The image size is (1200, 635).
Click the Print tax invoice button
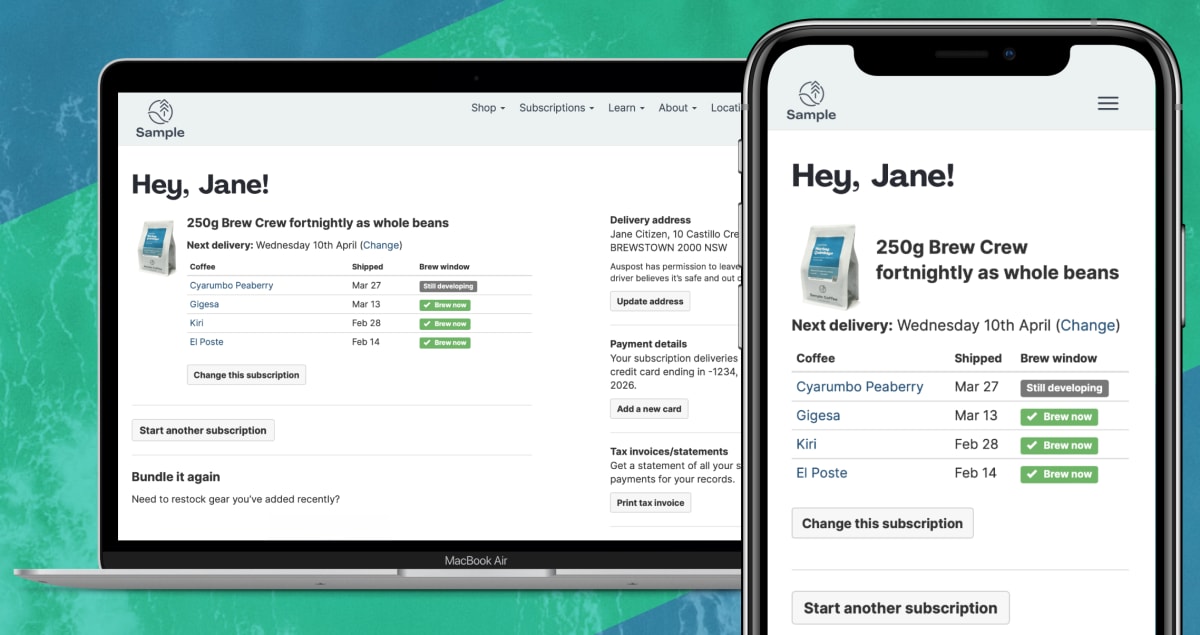pyautogui.click(x=651, y=503)
